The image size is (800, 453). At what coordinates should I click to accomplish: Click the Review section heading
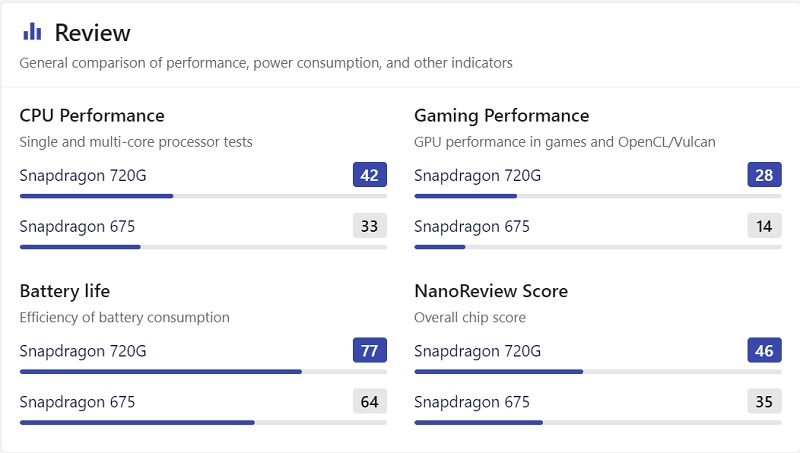(92, 33)
